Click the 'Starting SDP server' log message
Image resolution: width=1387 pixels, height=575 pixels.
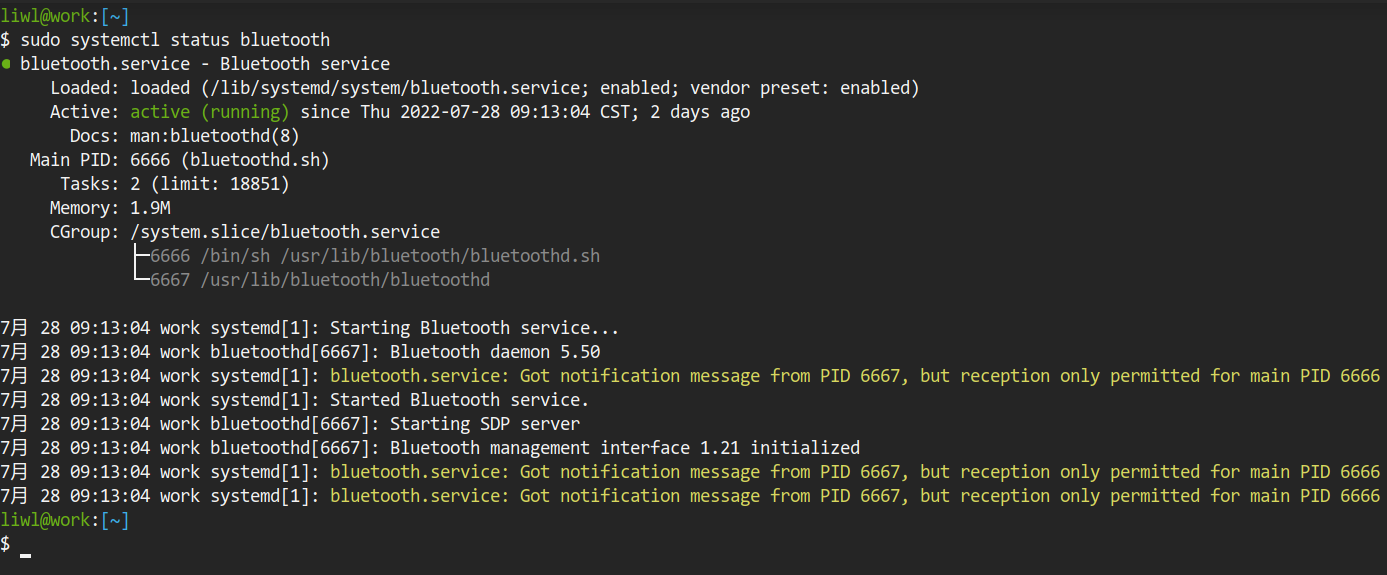click(x=484, y=424)
